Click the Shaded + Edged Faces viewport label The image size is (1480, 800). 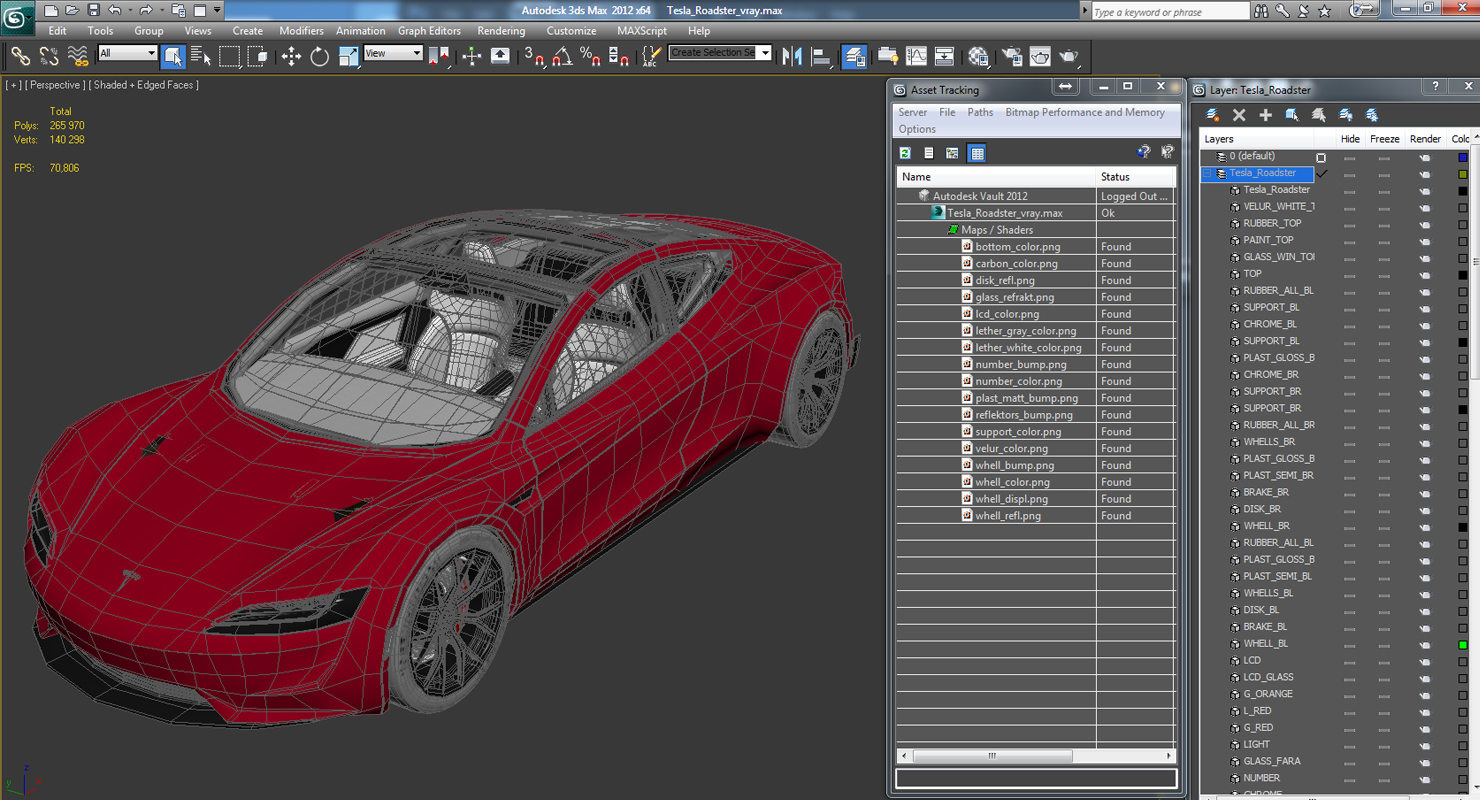(x=144, y=85)
